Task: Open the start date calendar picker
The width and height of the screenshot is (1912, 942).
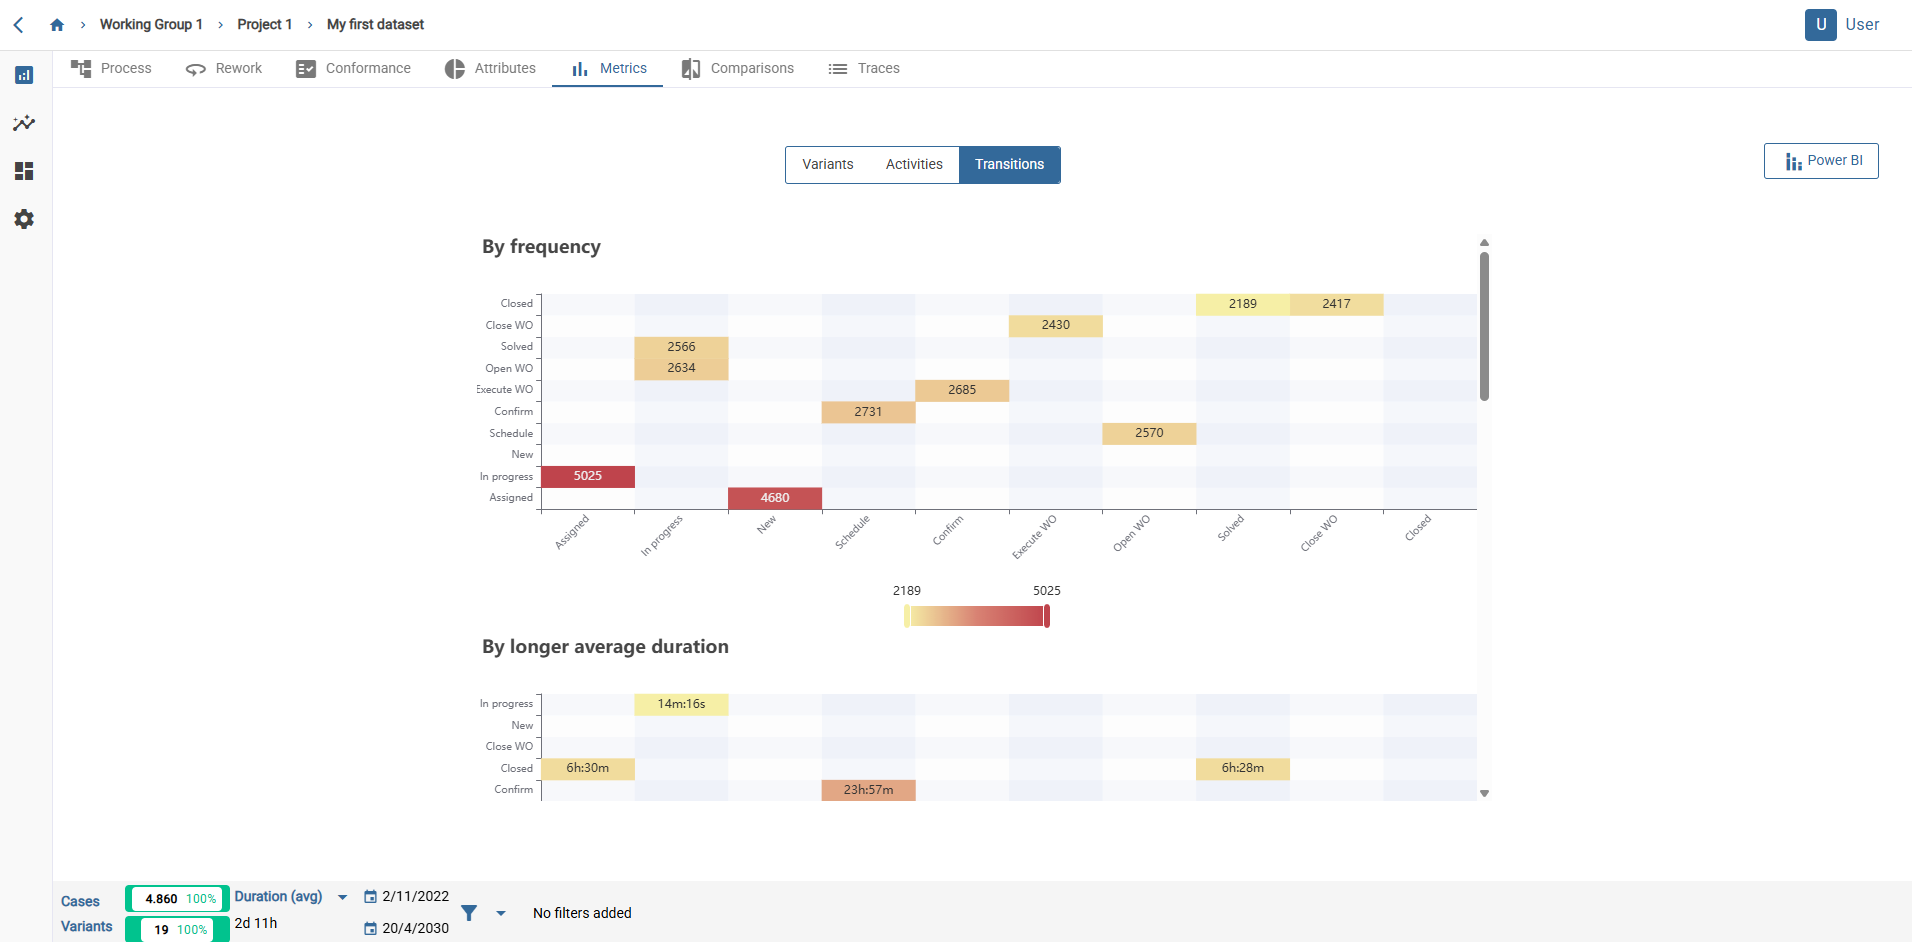Action: (369, 896)
